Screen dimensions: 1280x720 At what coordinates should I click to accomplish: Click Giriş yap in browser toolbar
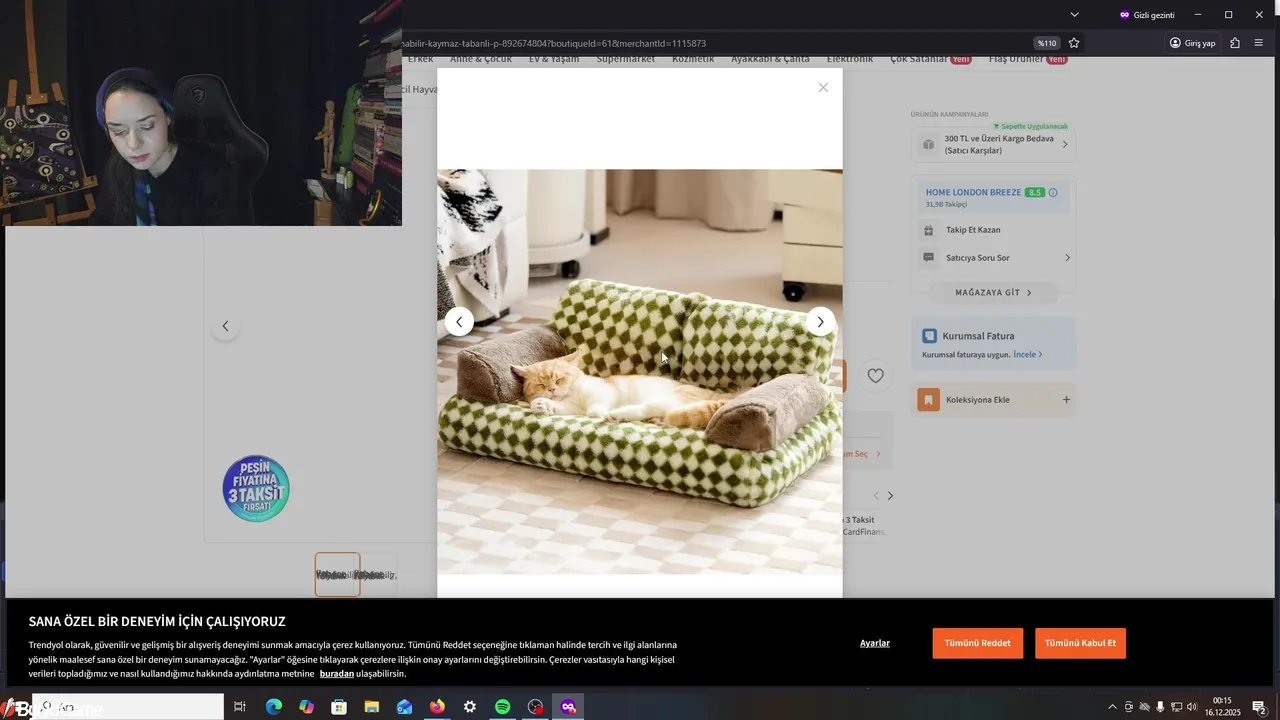coord(1193,43)
